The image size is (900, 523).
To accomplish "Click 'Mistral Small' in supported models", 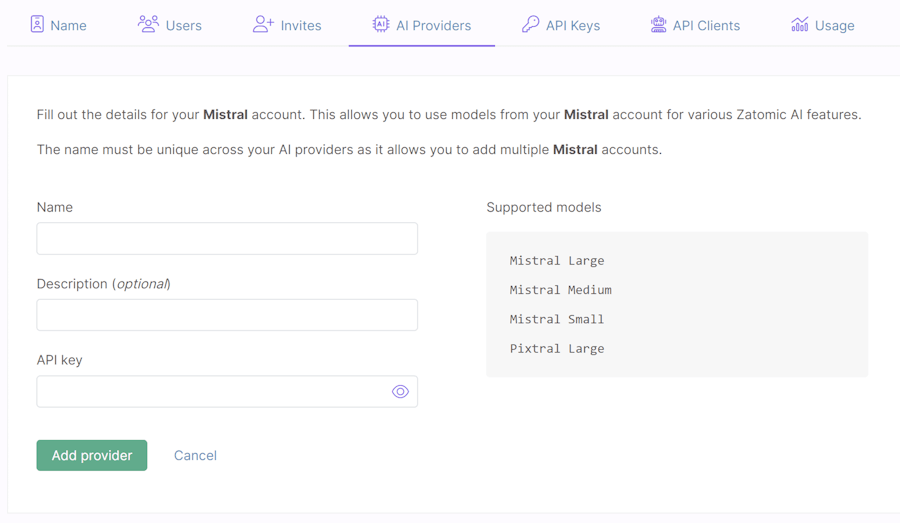I will pos(557,319).
